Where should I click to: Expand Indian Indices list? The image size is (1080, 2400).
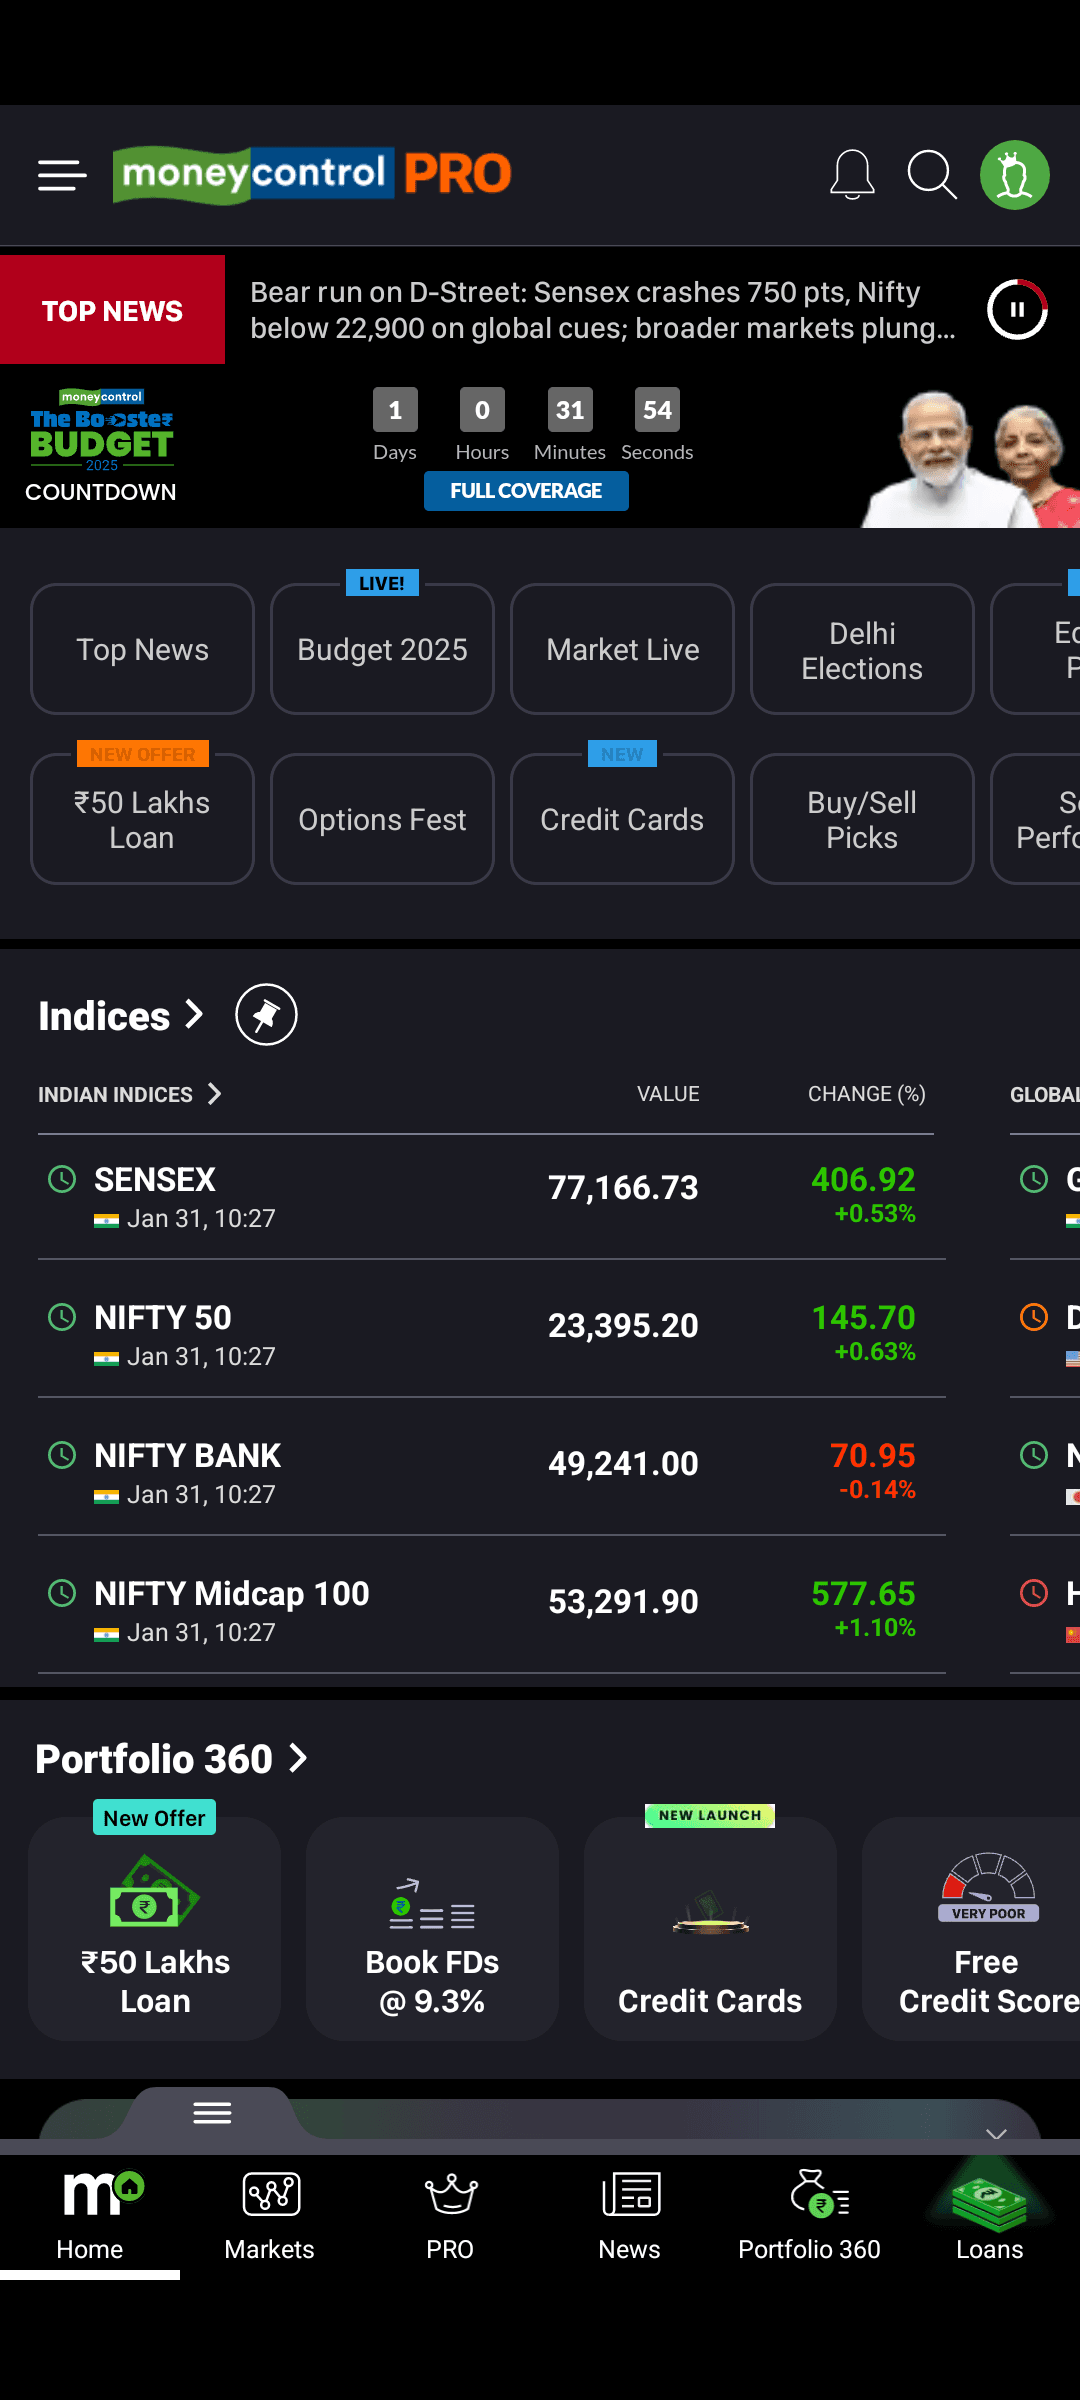click(214, 1094)
